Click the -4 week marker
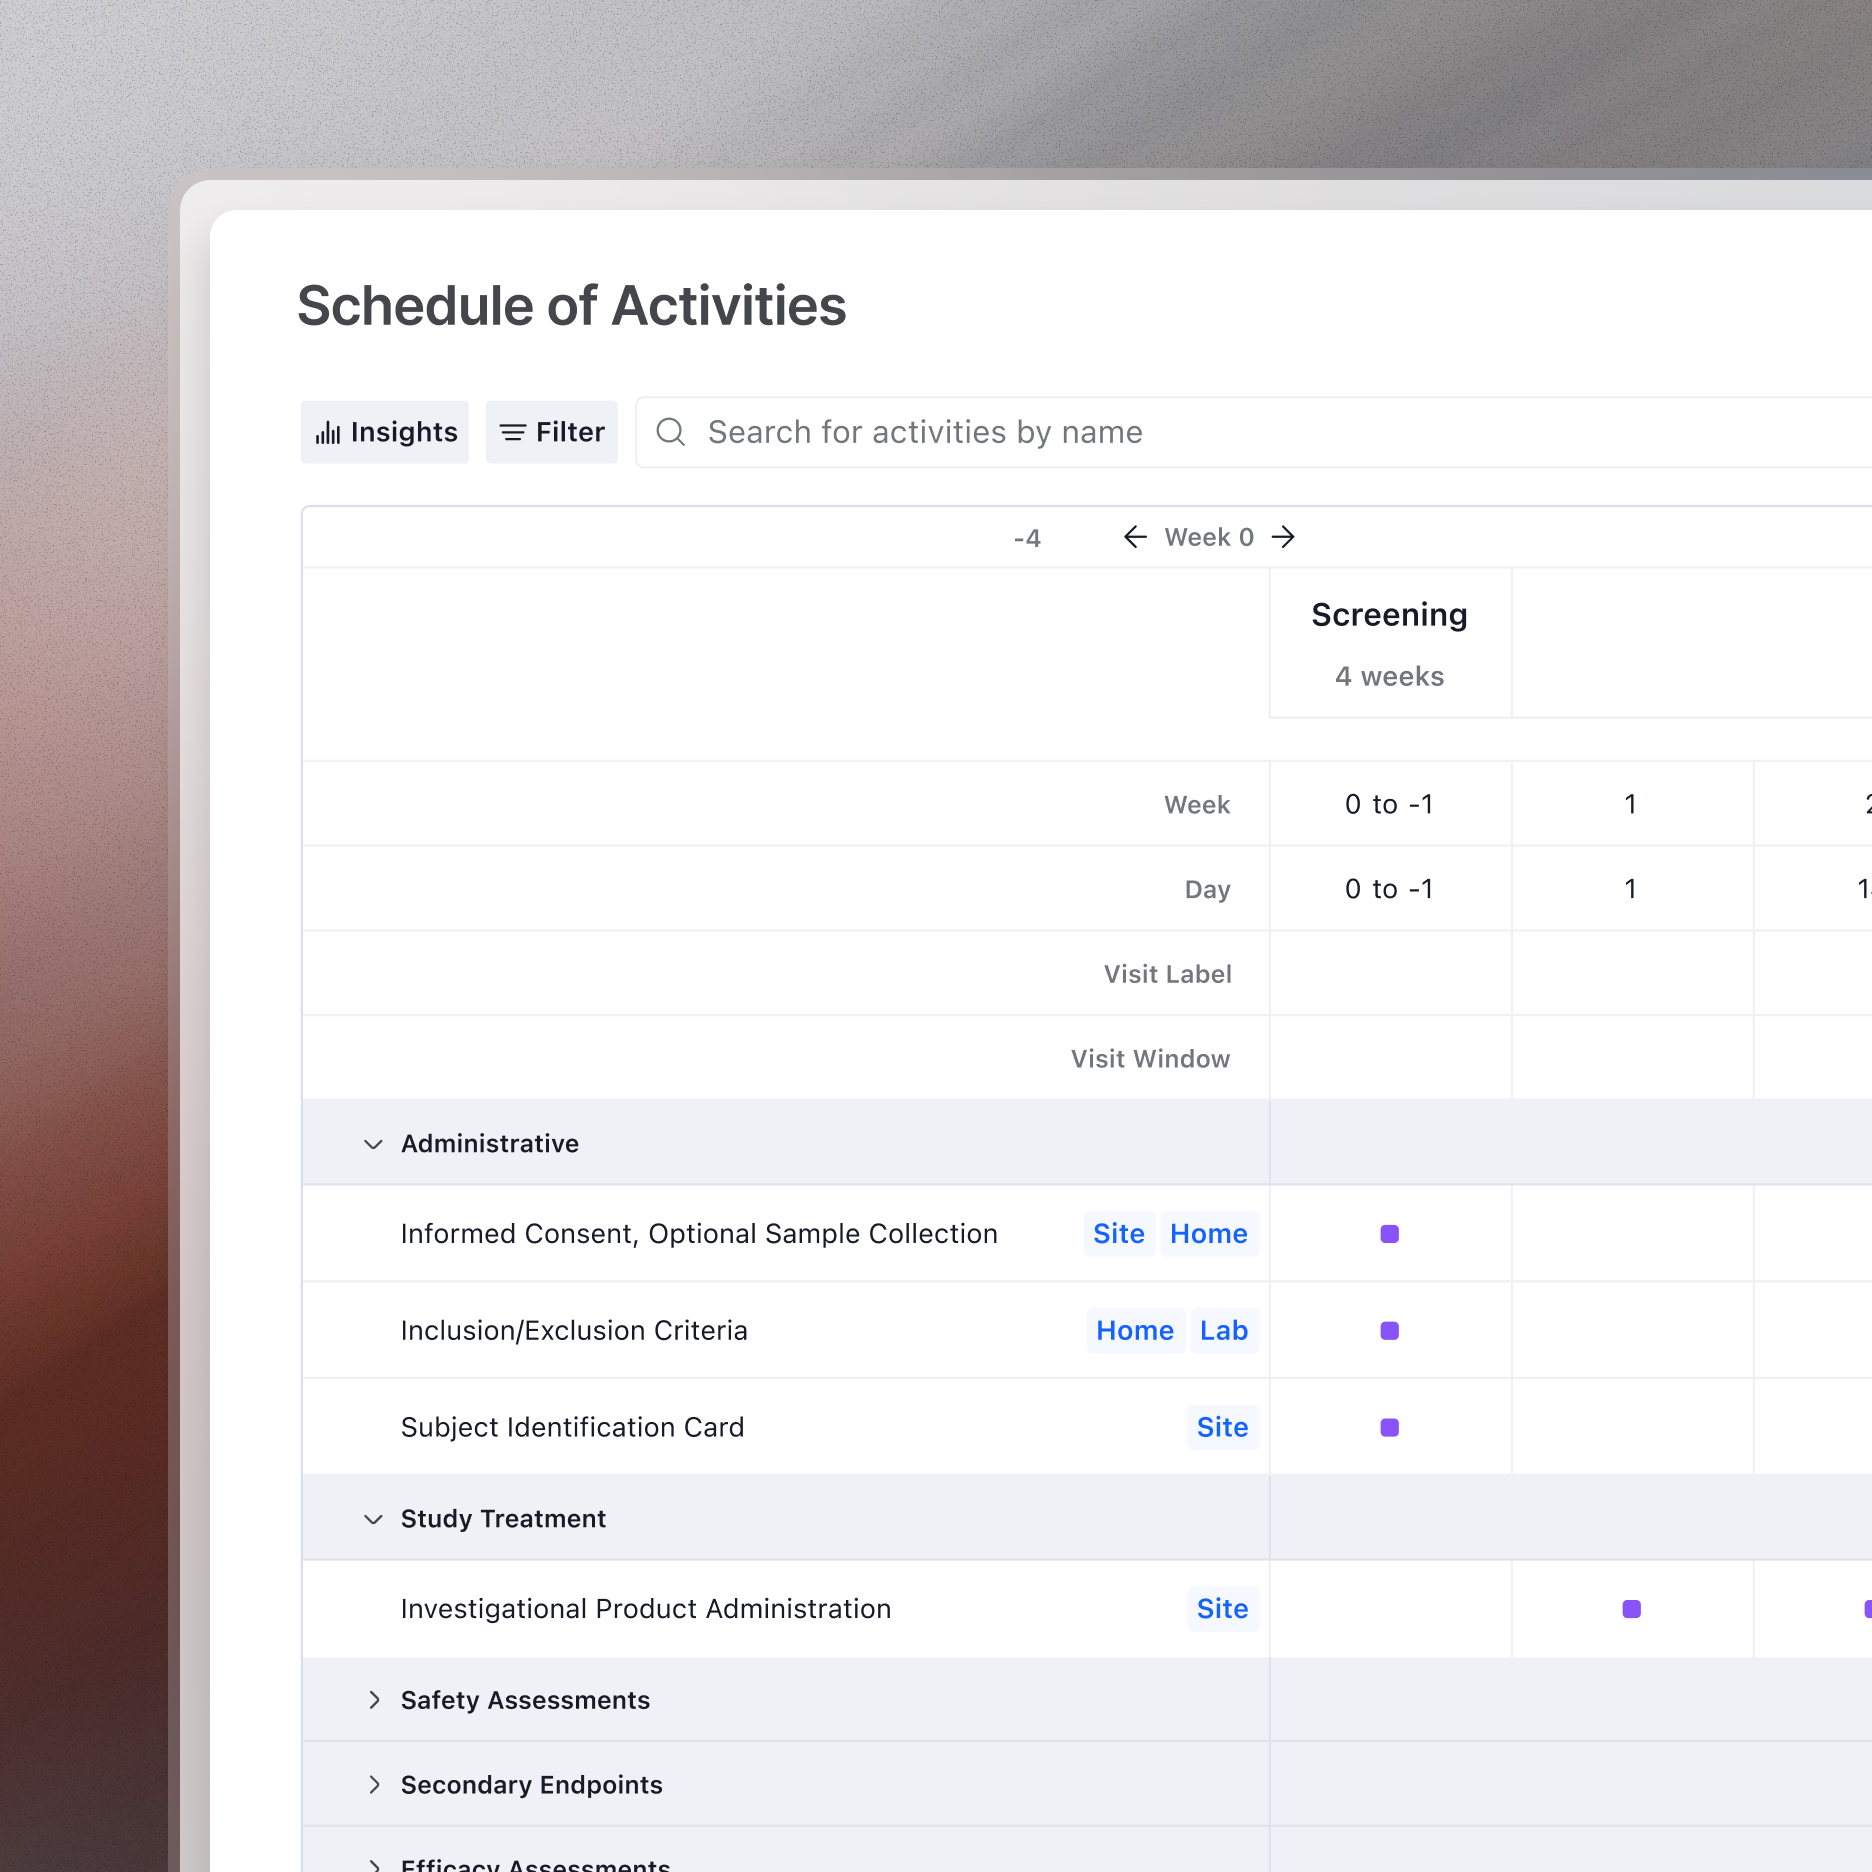The height and width of the screenshot is (1872, 1872). [1027, 538]
